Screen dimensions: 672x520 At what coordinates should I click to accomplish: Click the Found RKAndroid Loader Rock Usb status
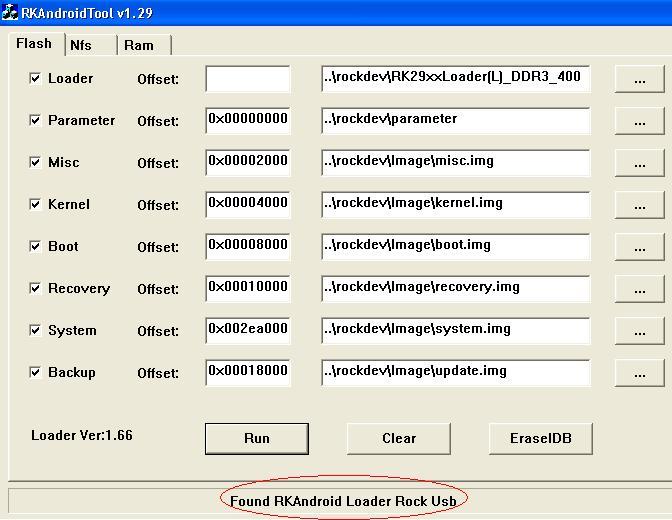click(343, 501)
